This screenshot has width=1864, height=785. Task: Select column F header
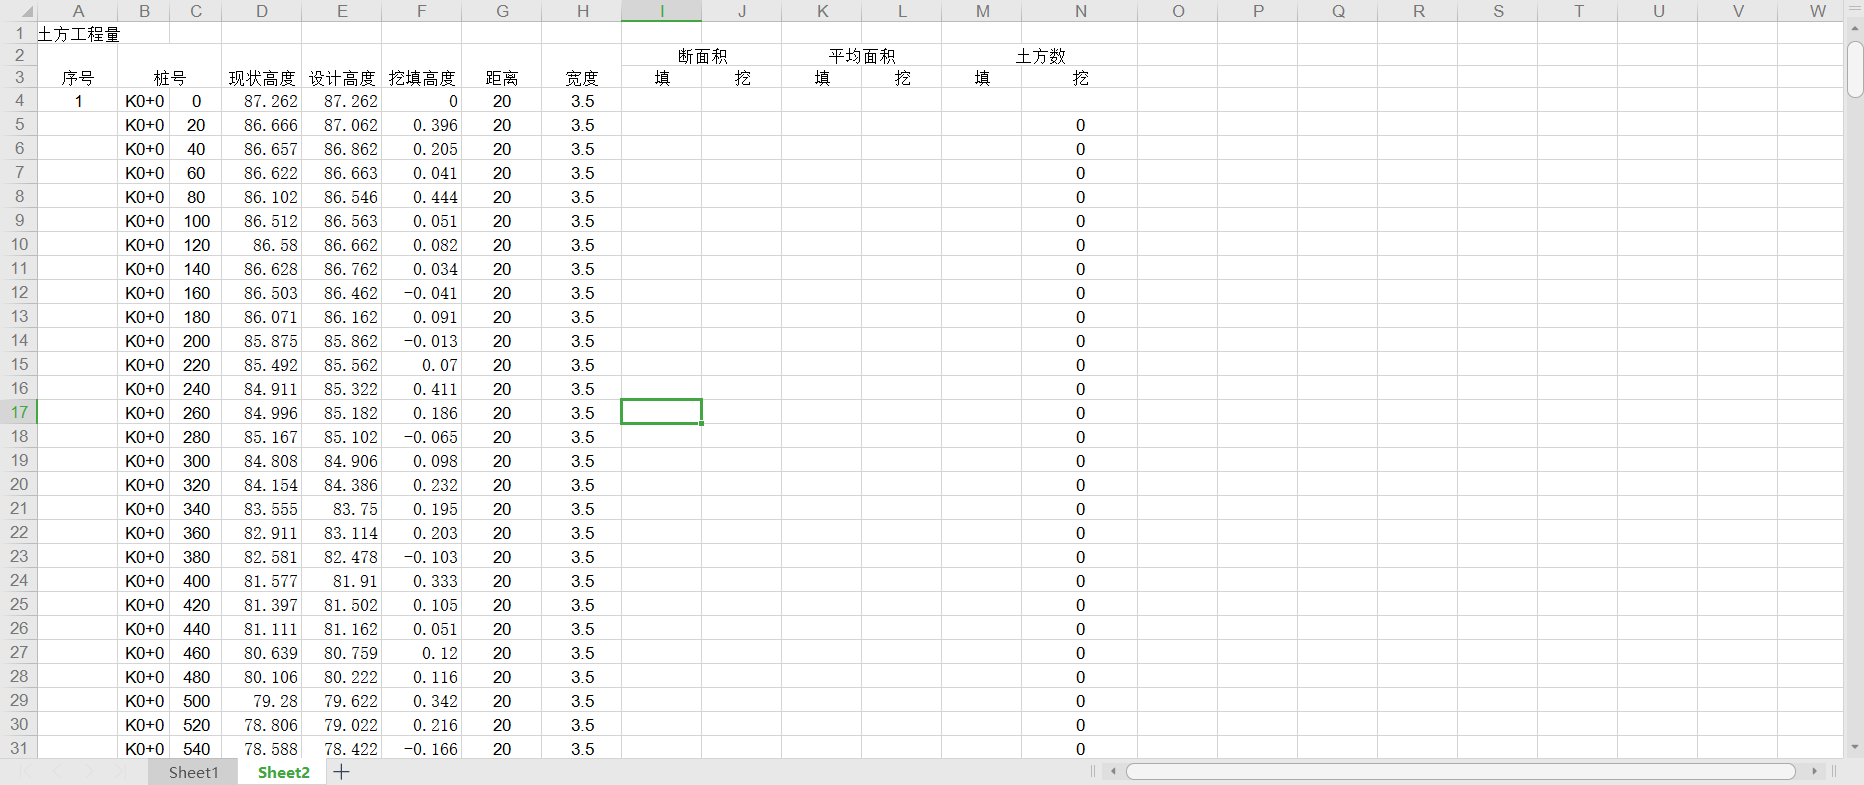pos(422,11)
